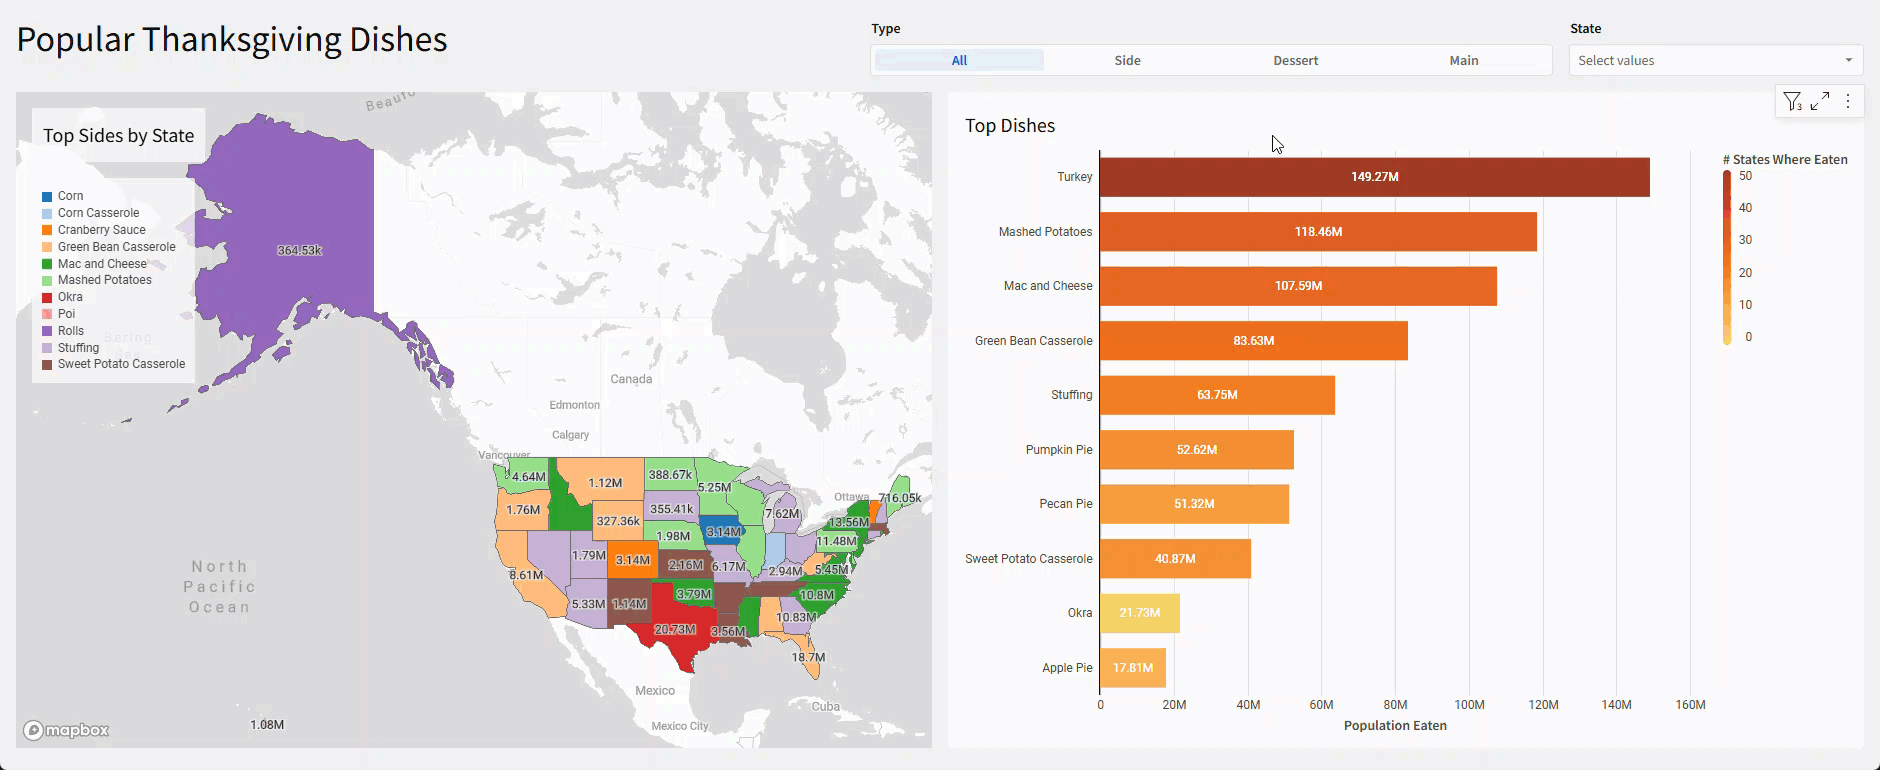Click the Cranberry Sauce orange legend square

(x=47, y=230)
